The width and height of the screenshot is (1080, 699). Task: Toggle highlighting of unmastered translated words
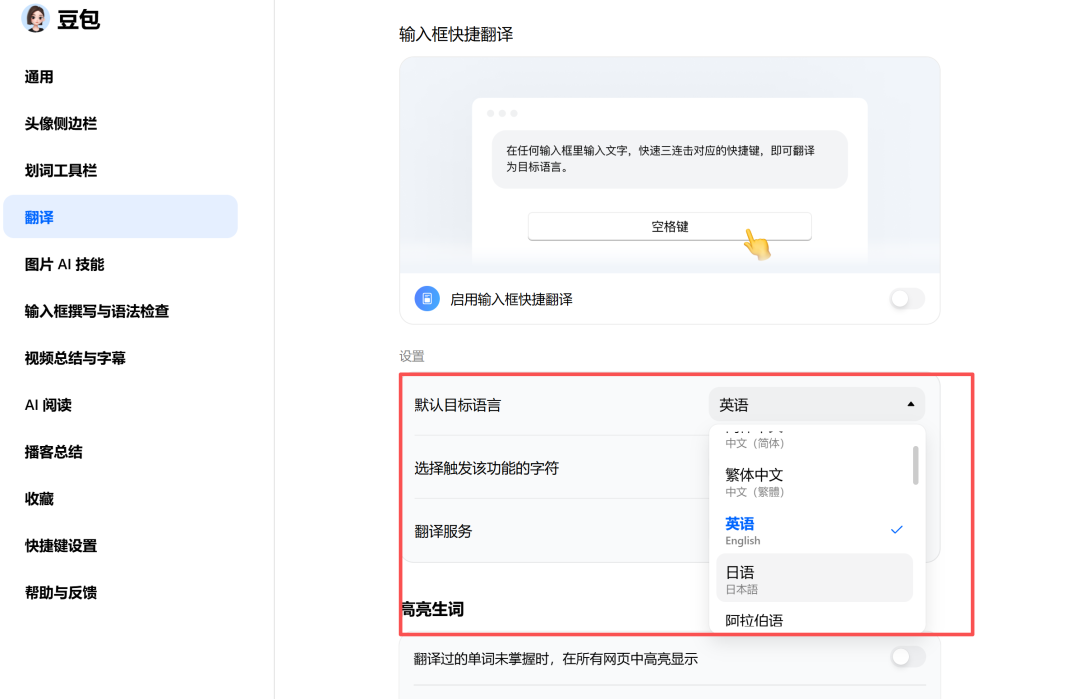[x=907, y=657]
